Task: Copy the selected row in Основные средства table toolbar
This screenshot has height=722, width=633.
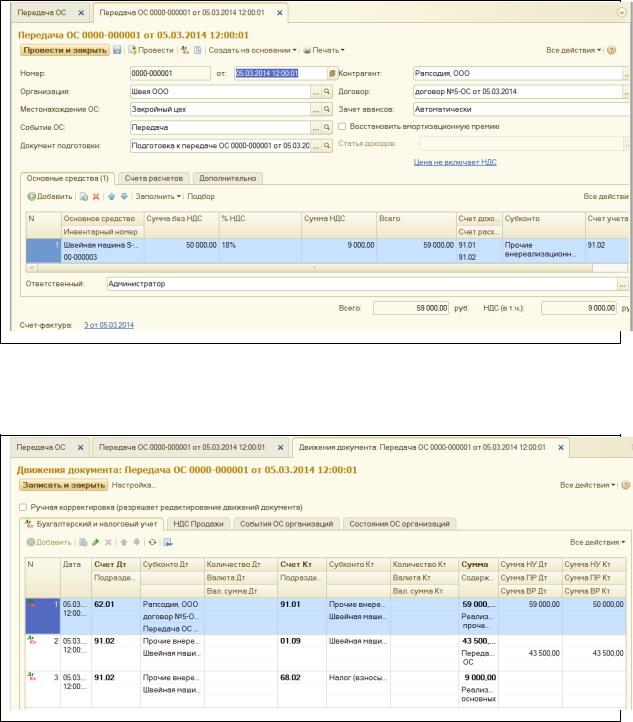Action: pyautogui.click(x=84, y=197)
